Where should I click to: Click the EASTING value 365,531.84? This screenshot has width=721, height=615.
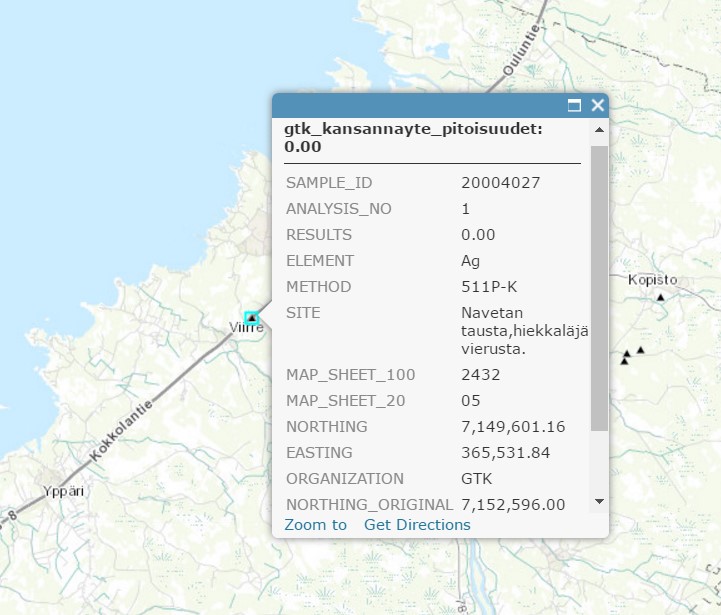coord(506,453)
